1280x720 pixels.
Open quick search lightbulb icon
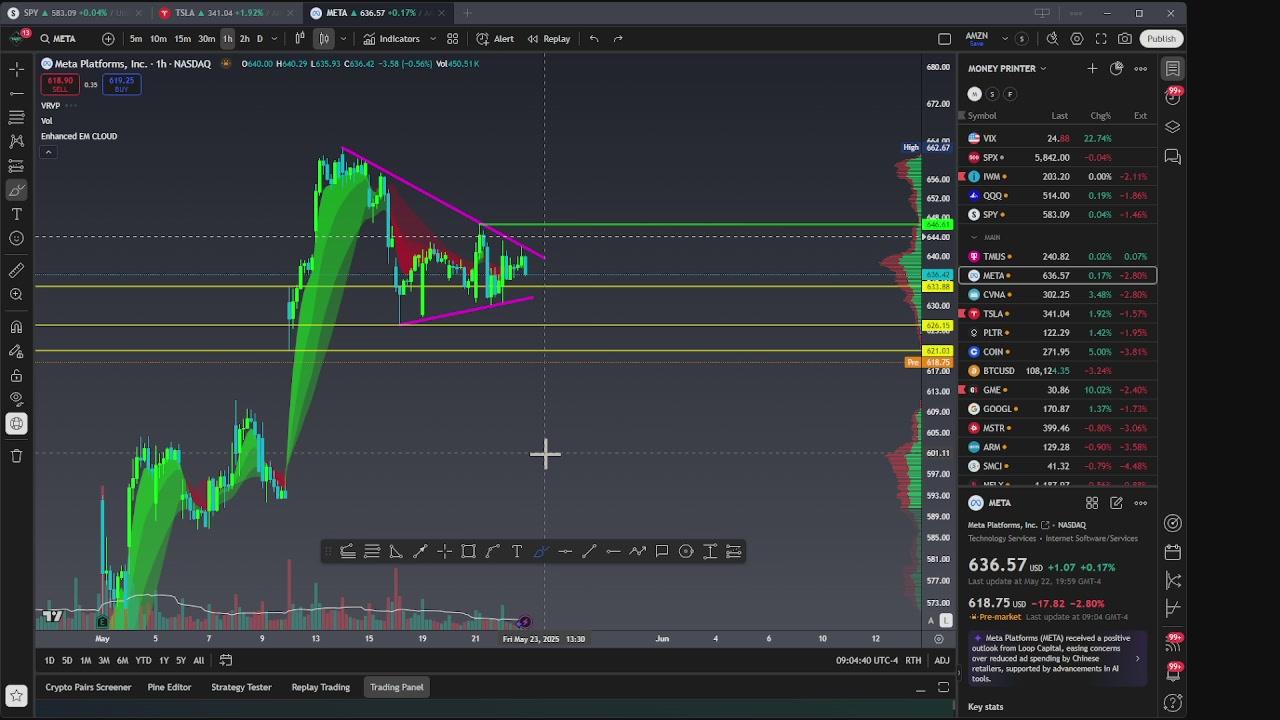(1052, 39)
